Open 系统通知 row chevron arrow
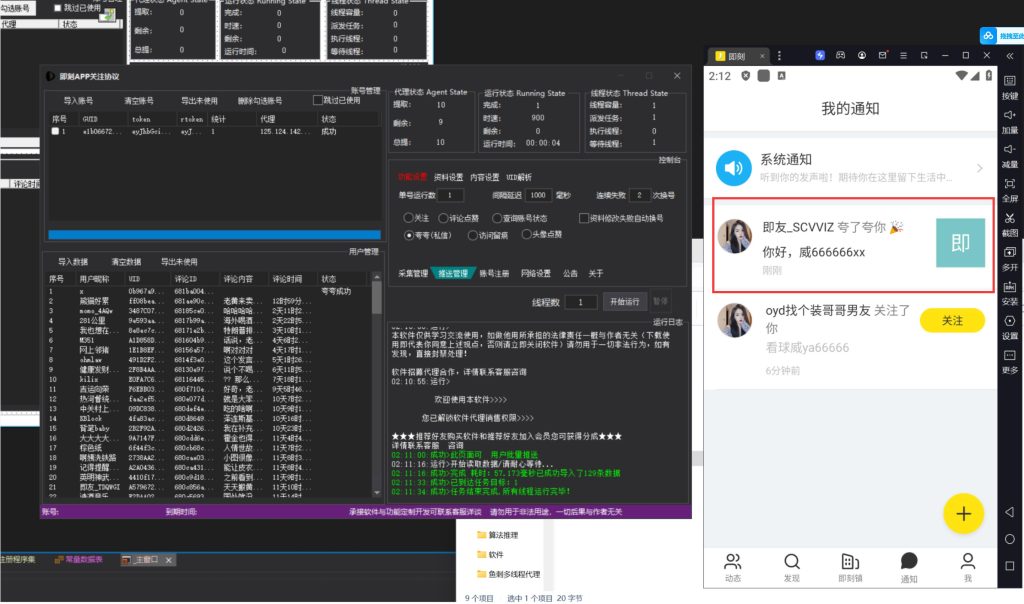This screenshot has height=604, width=1024. coord(979,168)
